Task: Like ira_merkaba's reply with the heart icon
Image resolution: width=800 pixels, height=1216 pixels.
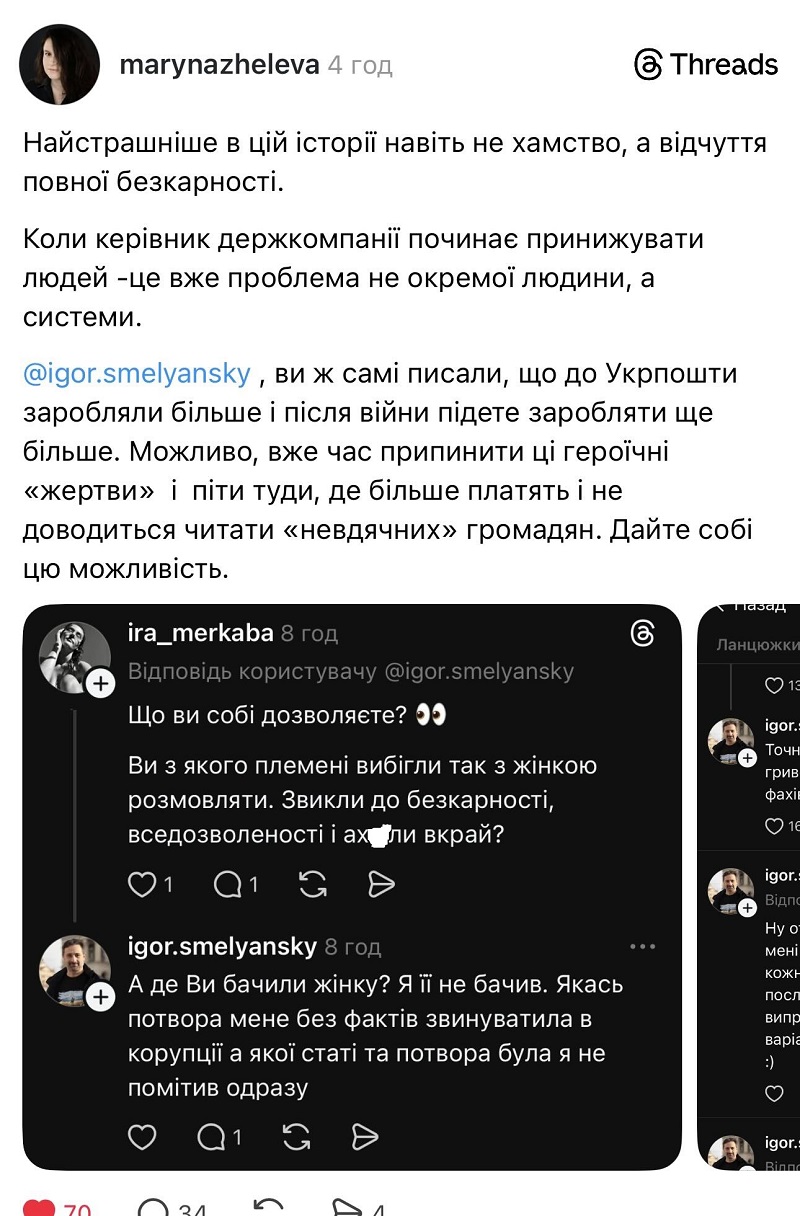Action: coord(142,884)
